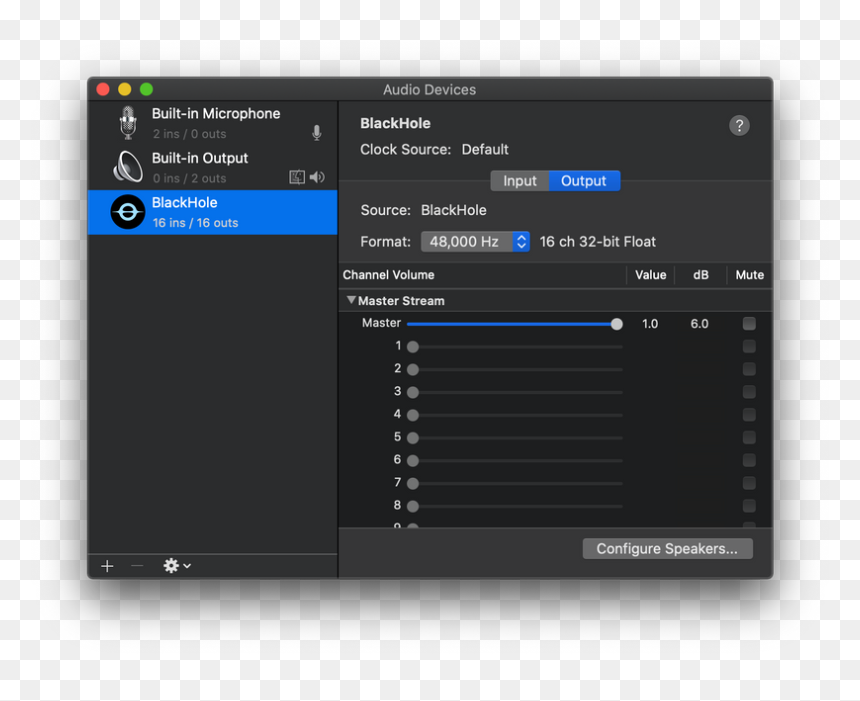Collapse the Master Stream section
The height and width of the screenshot is (701, 860).
pyautogui.click(x=351, y=300)
